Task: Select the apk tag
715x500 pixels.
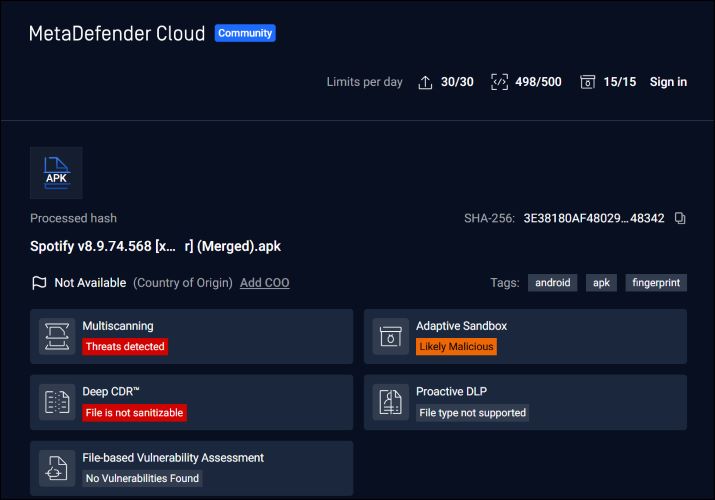Action: coord(601,283)
